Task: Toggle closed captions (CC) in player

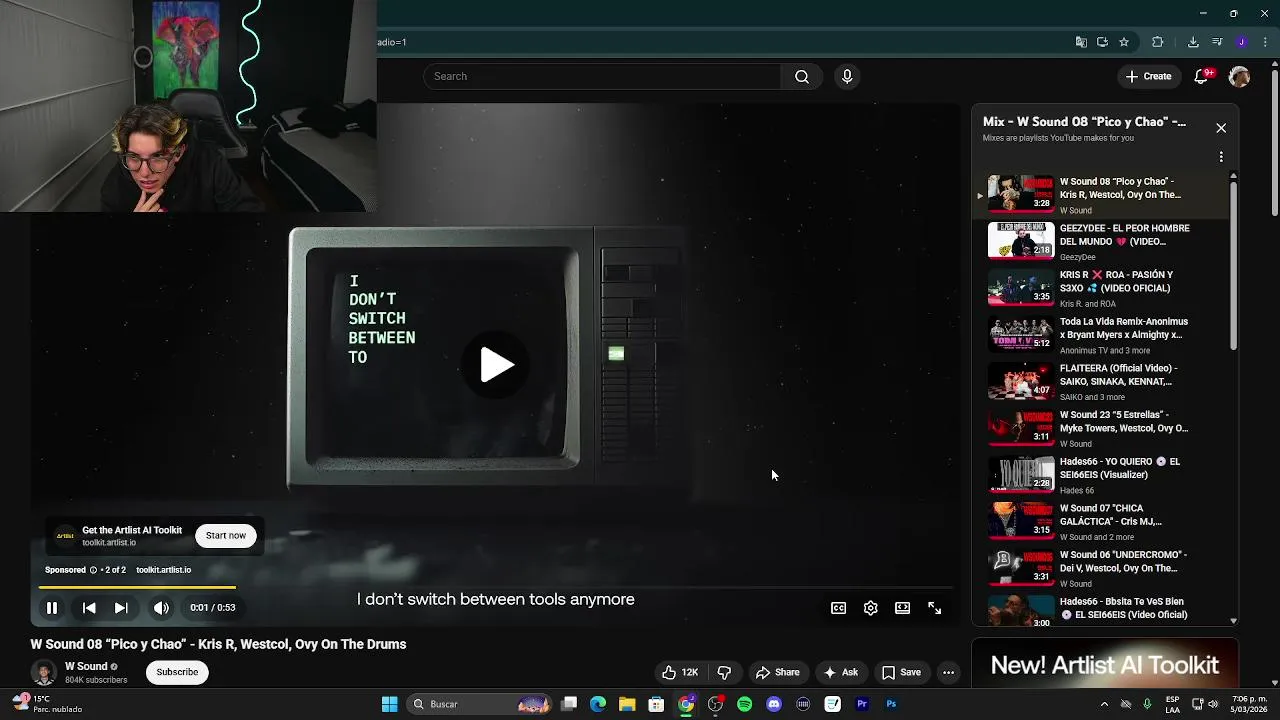Action: (839, 608)
